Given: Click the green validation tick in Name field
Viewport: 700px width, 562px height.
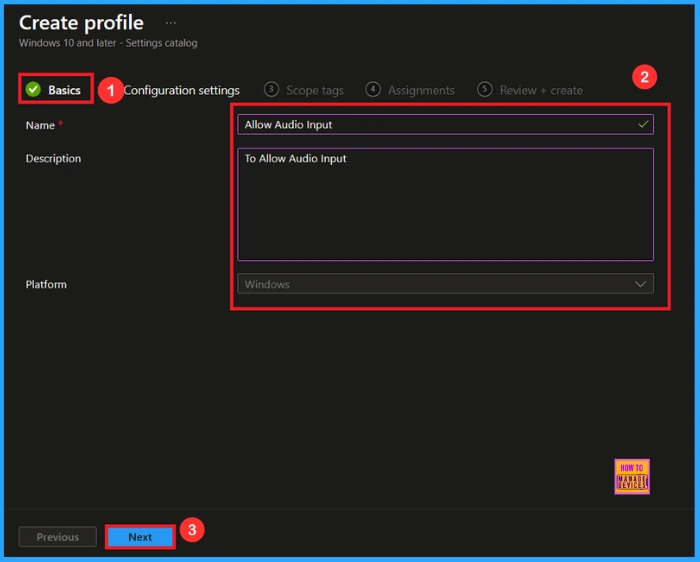Looking at the screenshot, I should [643, 124].
